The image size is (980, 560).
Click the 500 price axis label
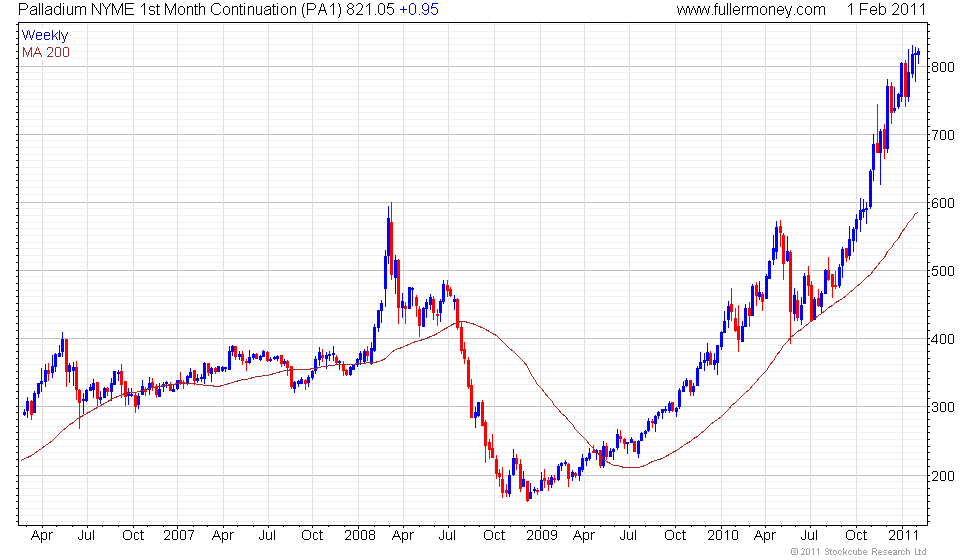[942, 271]
